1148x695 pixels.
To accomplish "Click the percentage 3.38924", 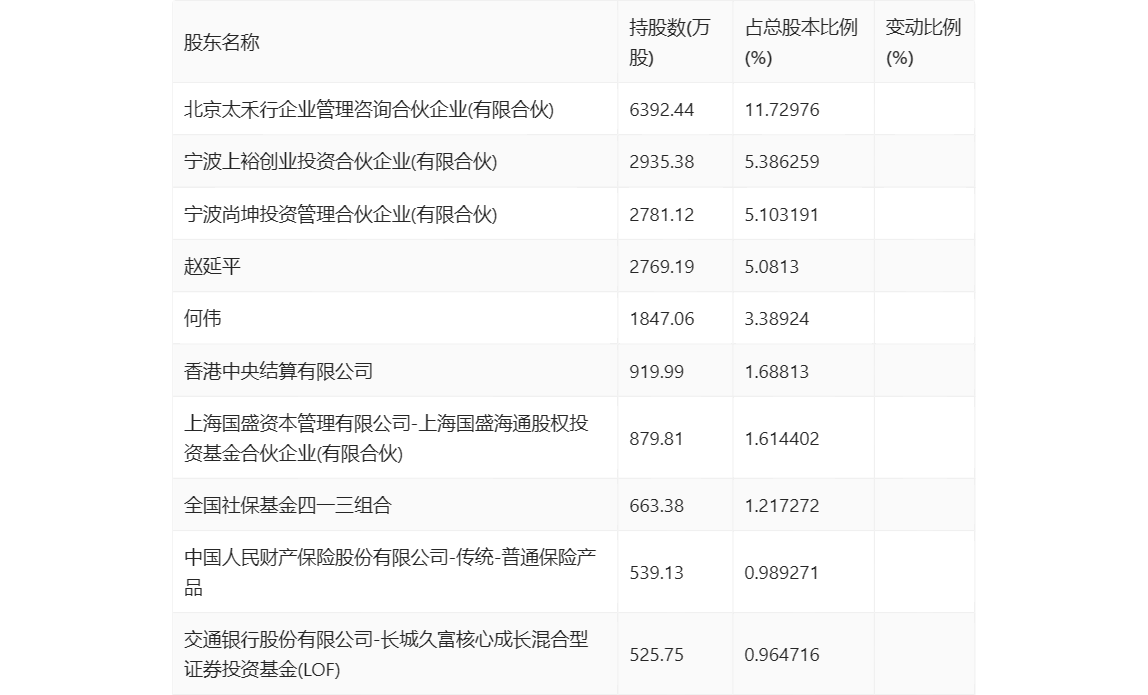I will 777,319.
